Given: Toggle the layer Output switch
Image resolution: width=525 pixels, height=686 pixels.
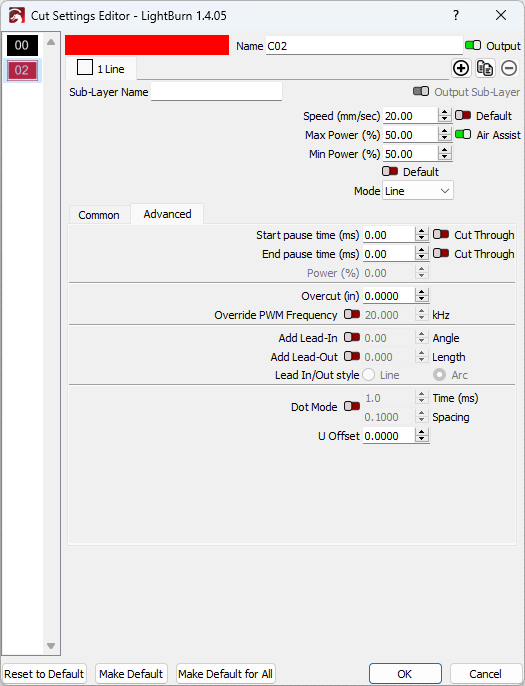Looking at the screenshot, I should (473, 46).
